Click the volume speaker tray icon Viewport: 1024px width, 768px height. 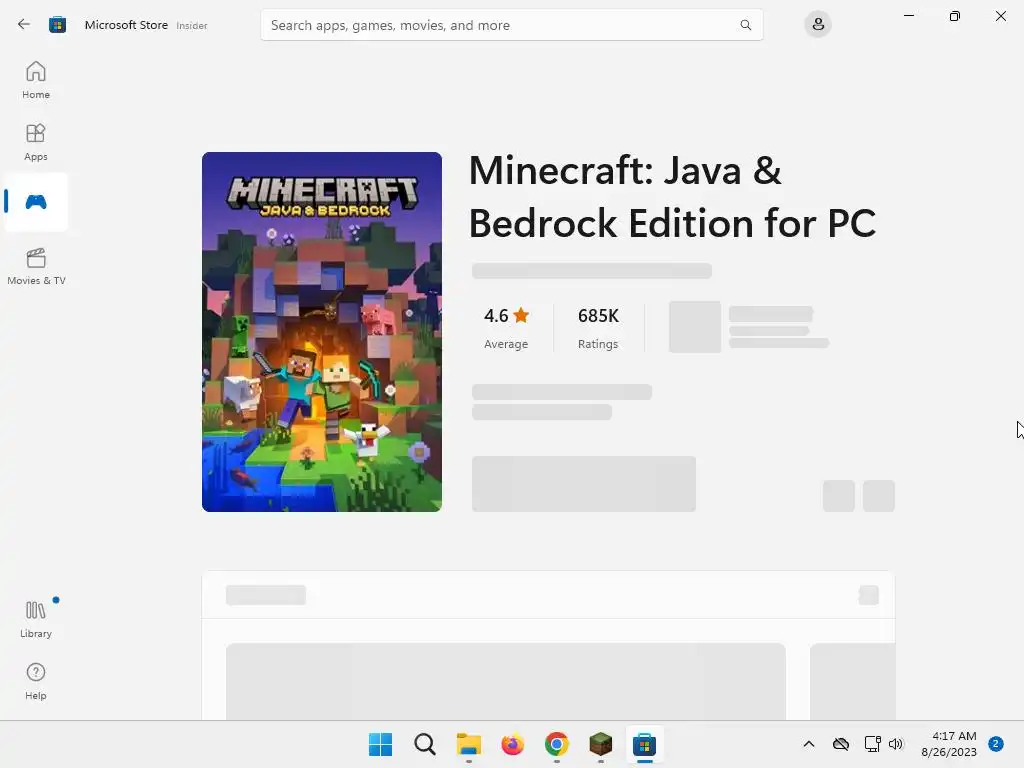(895, 744)
